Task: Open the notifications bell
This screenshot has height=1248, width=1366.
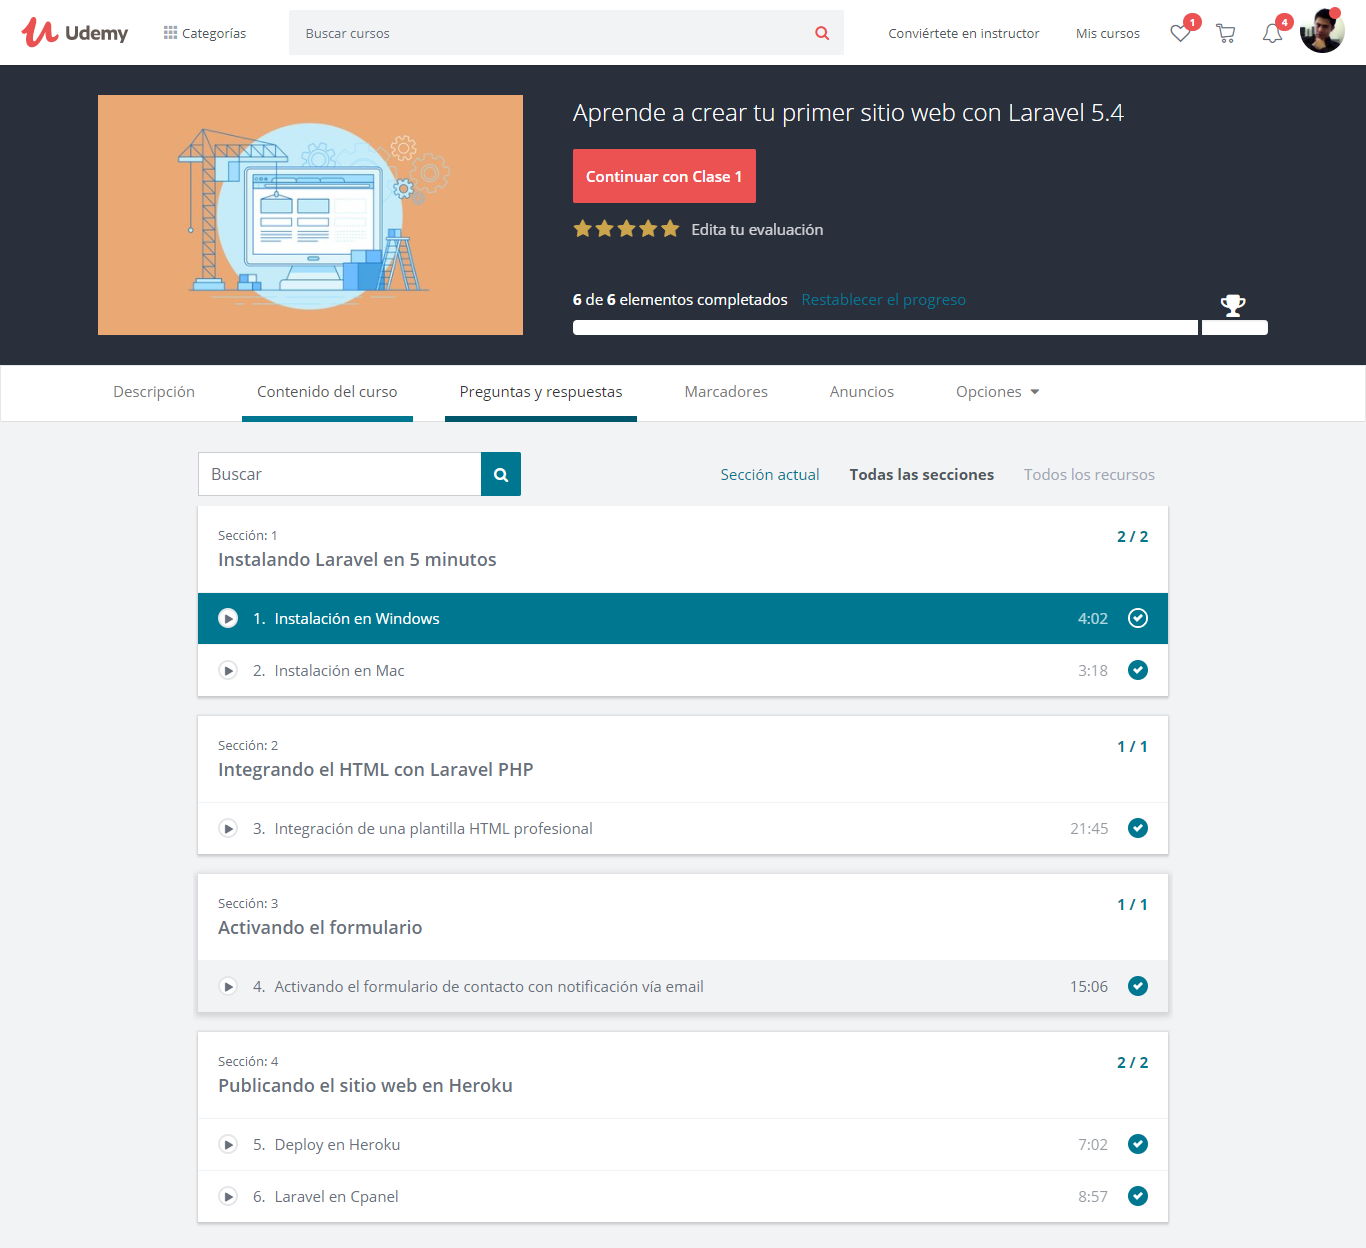Action: [1272, 34]
